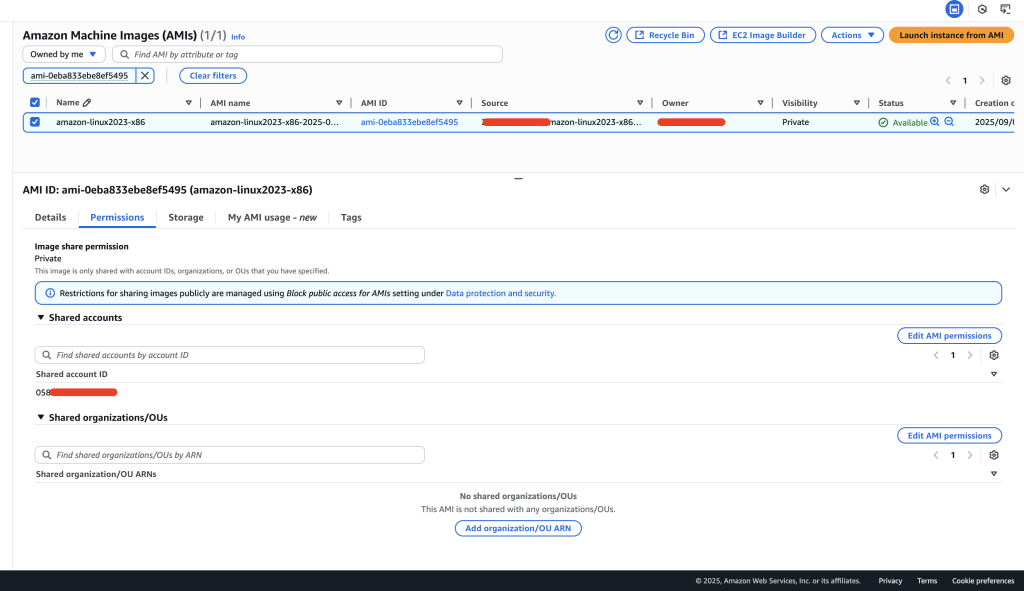Image resolution: width=1024 pixels, height=591 pixels.
Task: Collapse the AMI detail panel with chevron
Action: (1006, 189)
